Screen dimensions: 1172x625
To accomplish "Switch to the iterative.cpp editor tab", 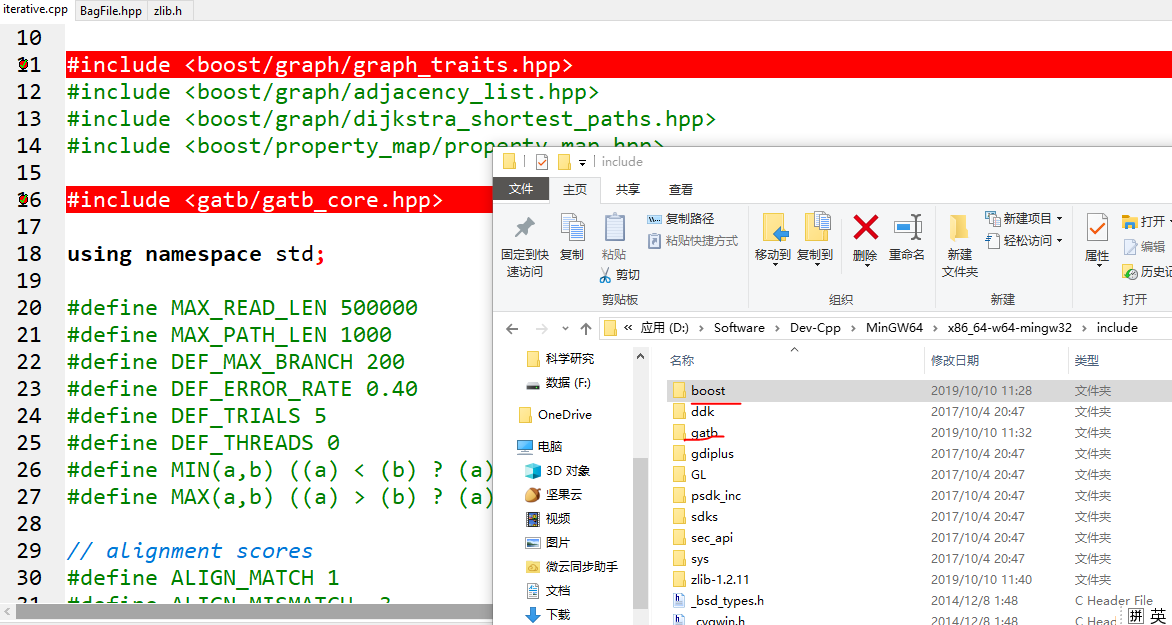I will [36, 10].
